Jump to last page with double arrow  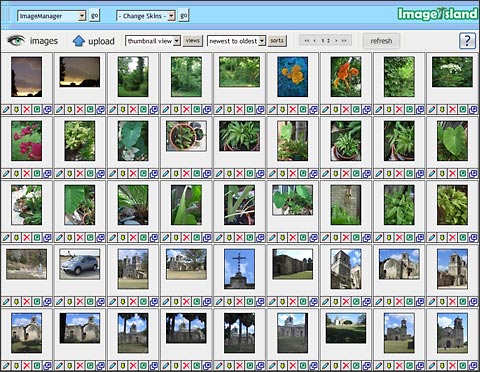[x=344, y=41]
